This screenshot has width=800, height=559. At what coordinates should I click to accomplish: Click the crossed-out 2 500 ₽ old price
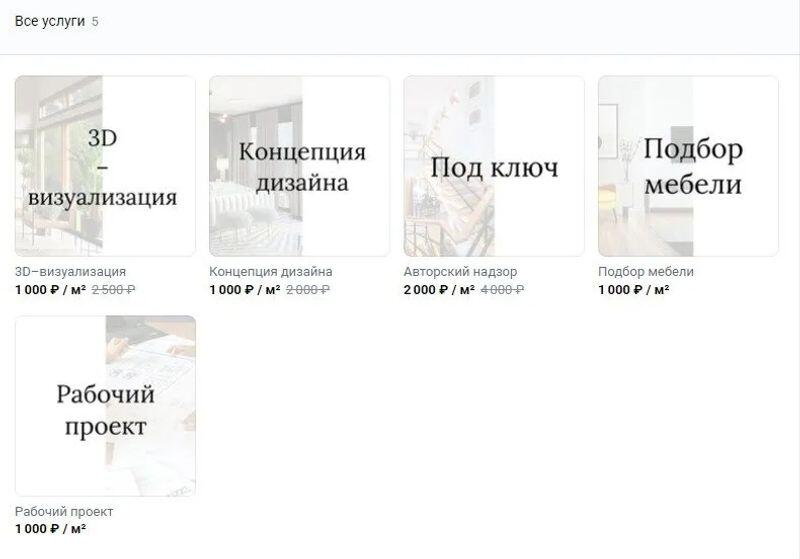click(113, 290)
